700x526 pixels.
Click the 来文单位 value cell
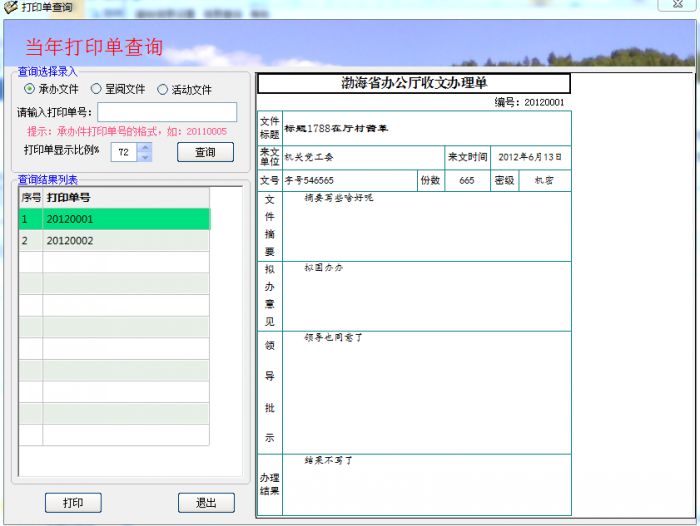(x=363, y=157)
